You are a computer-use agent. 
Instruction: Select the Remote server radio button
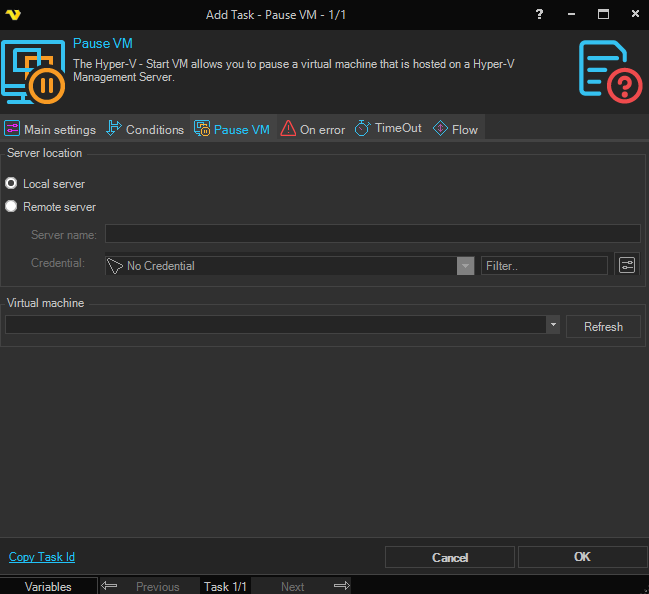point(12,207)
